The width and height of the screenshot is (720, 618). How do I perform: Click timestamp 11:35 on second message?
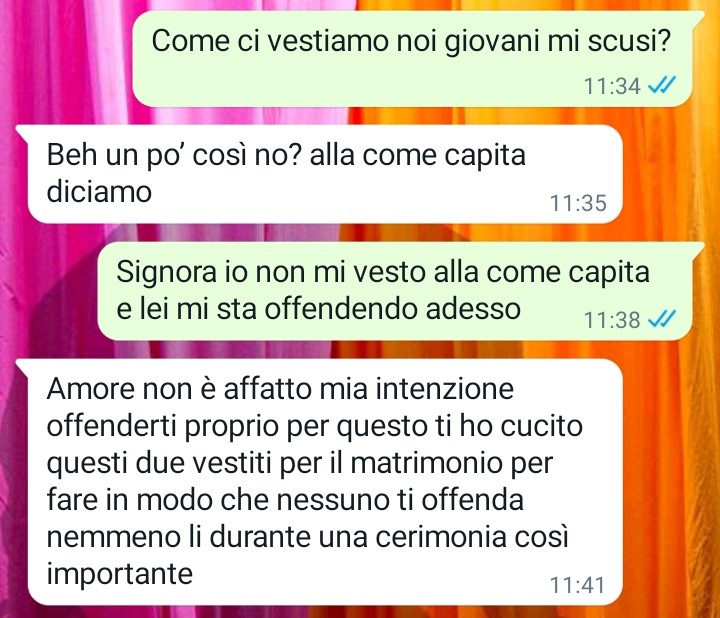click(x=578, y=203)
